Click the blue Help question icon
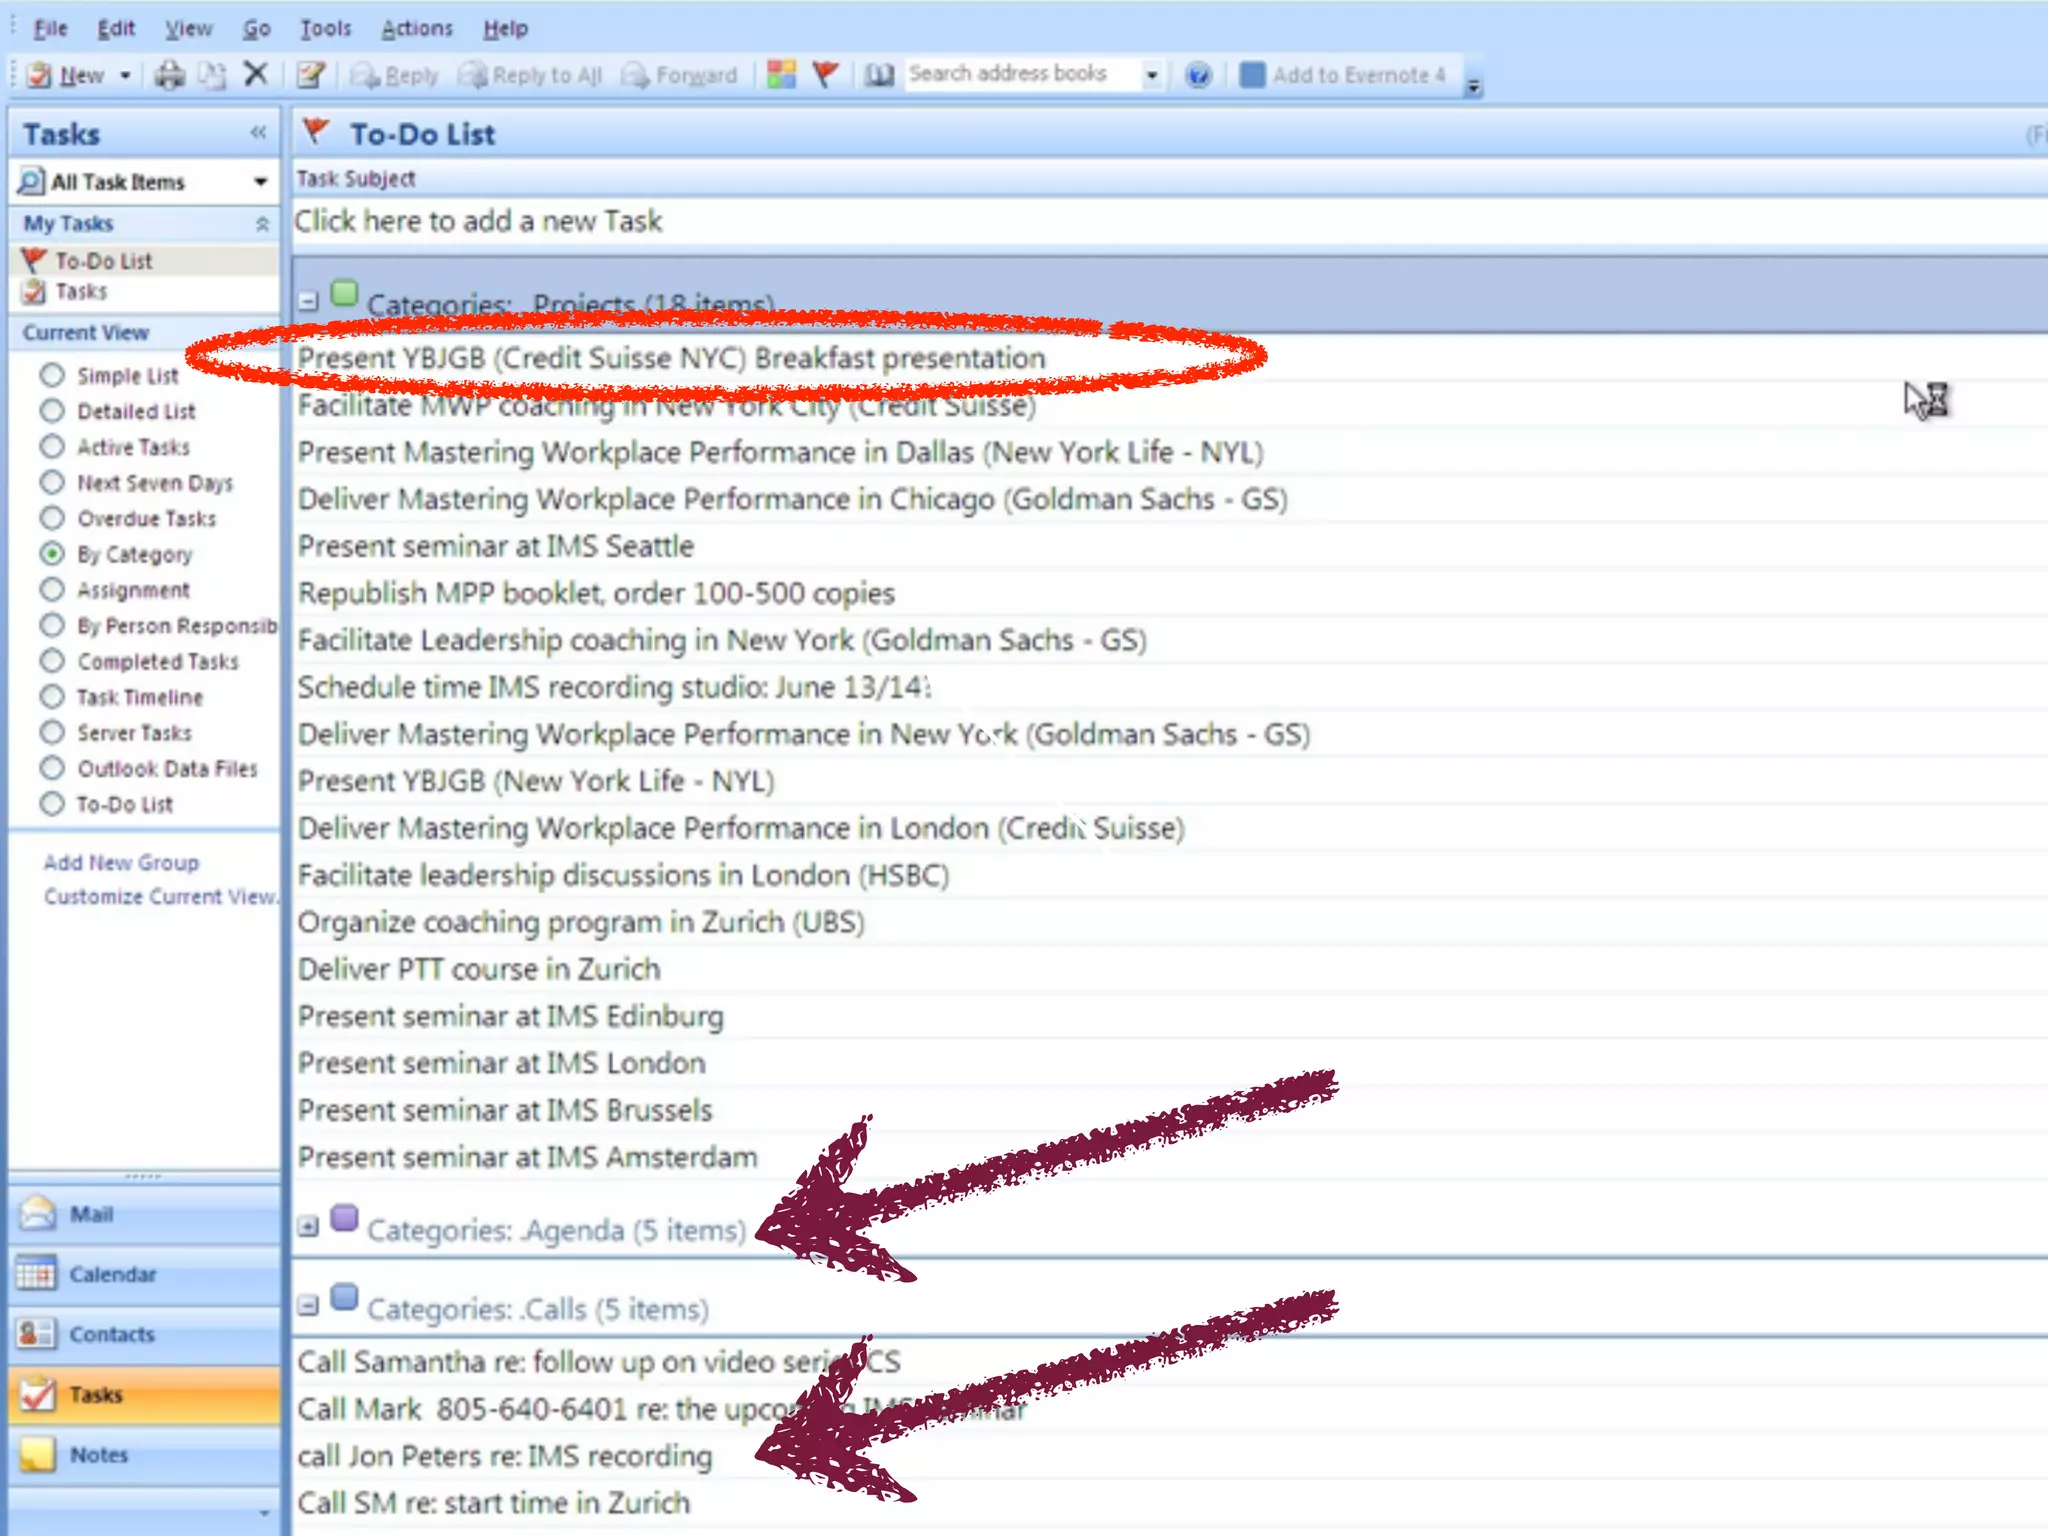 [1197, 75]
